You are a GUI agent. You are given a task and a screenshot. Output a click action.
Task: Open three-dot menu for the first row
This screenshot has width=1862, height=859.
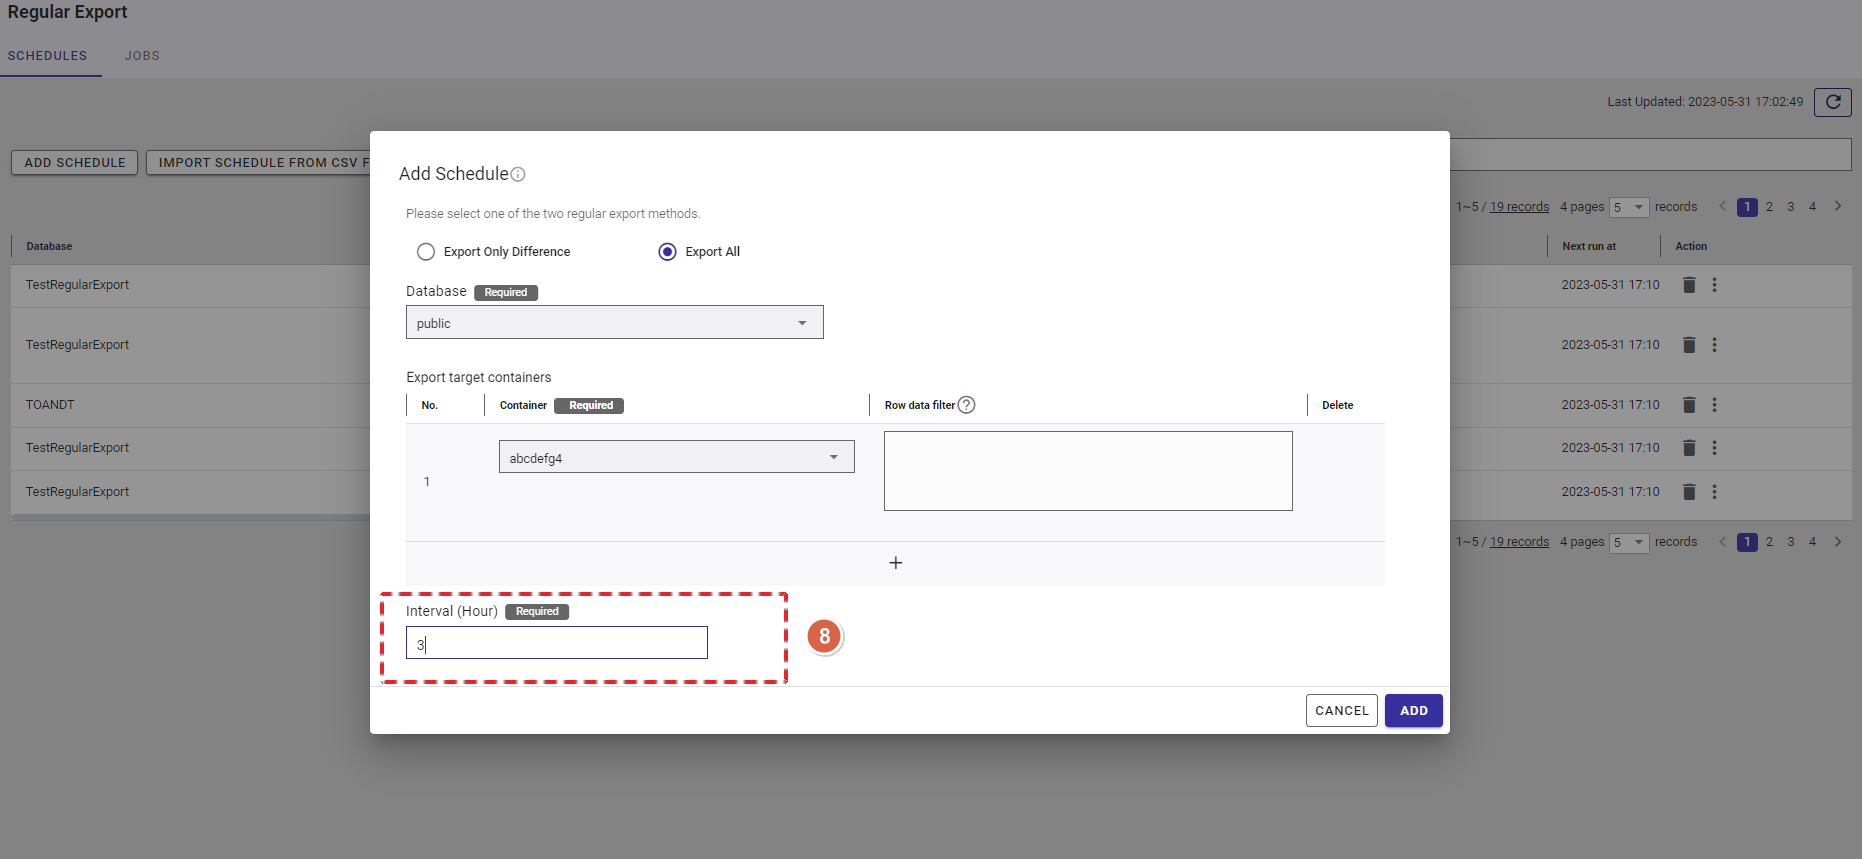[x=1714, y=285]
